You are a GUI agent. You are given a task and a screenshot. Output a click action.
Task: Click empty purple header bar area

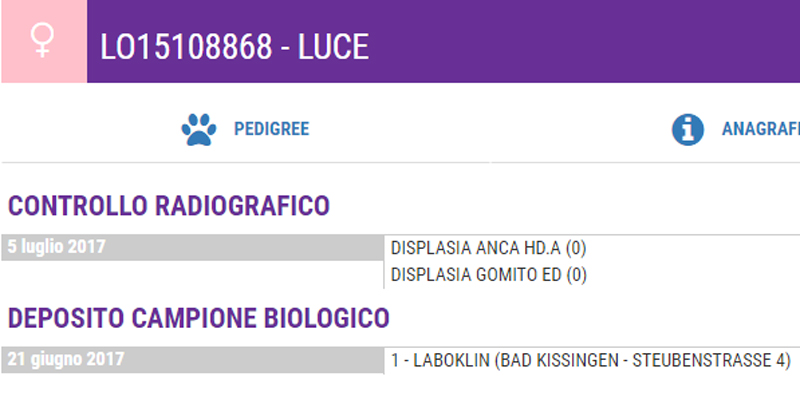coord(580,41)
